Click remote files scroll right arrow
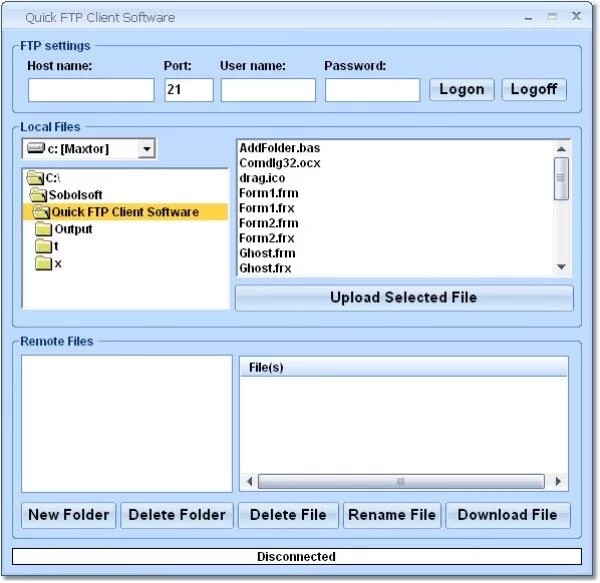The image size is (600, 583). [558, 481]
